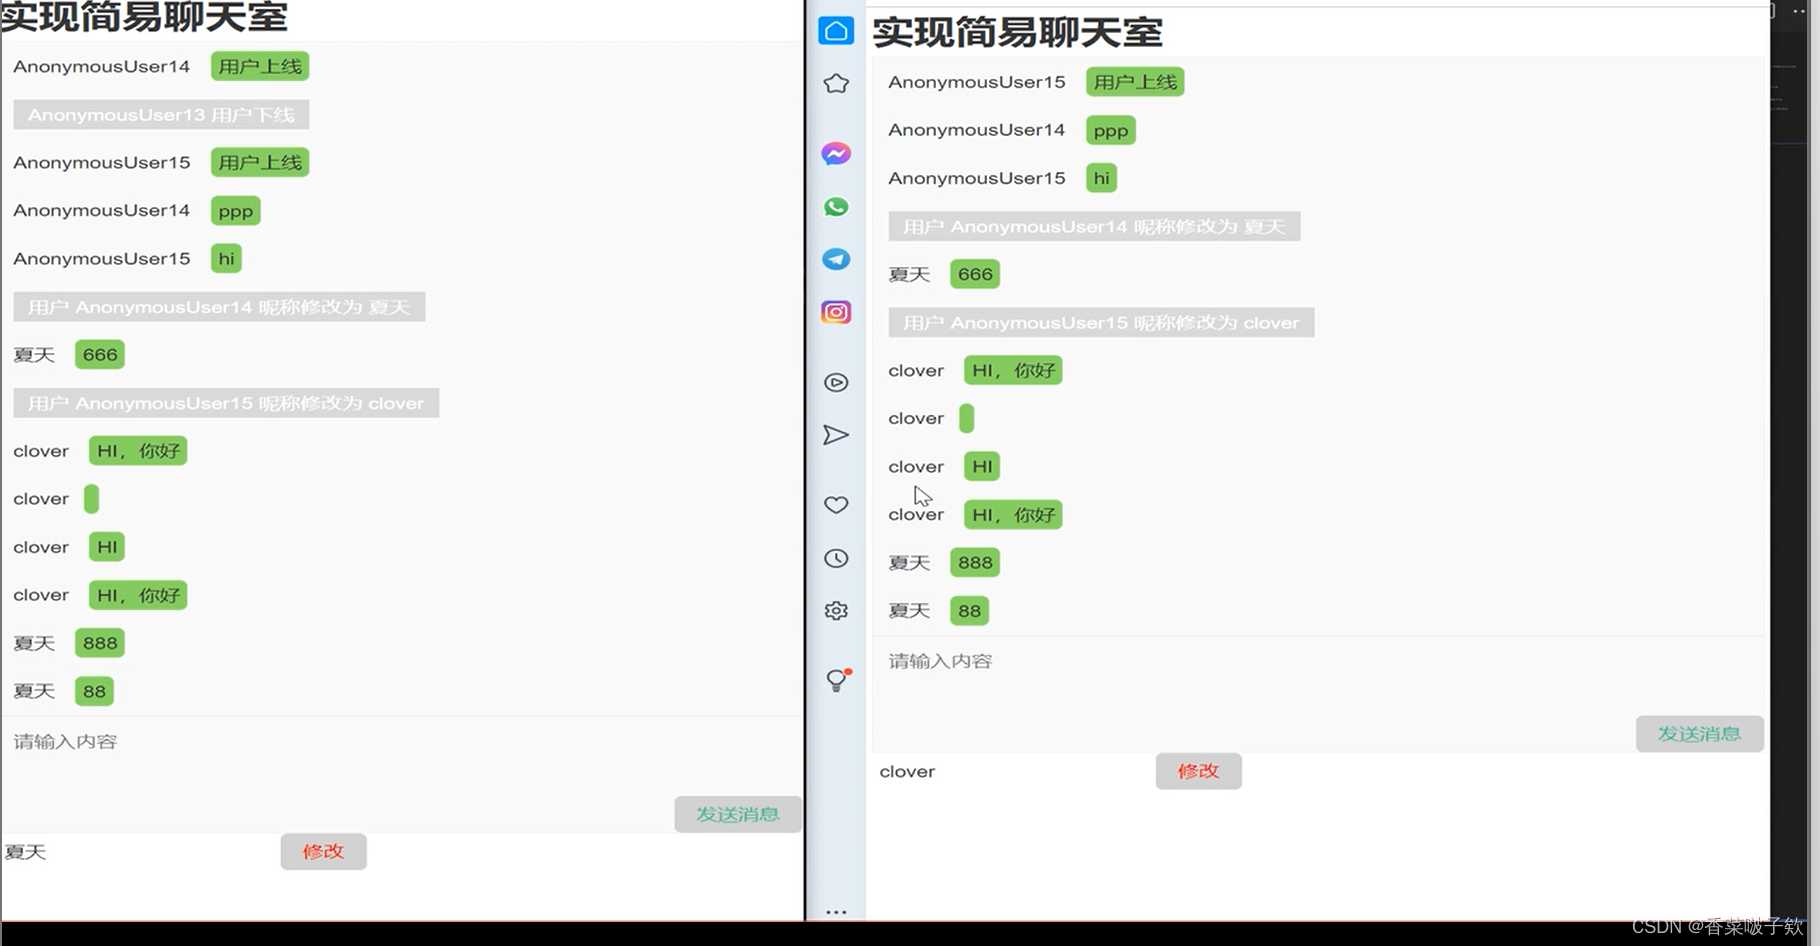Click the 昵称修改为 clover notice in left window
The image size is (1820, 946).
click(226, 403)
